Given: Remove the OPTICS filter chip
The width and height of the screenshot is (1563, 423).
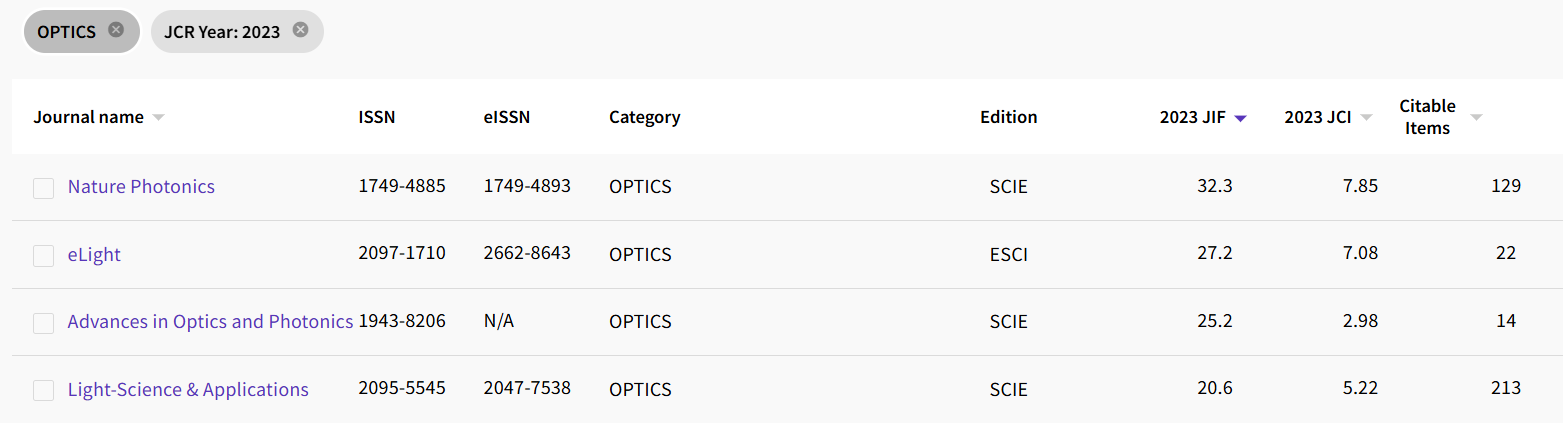Looking at the screenshot, I should pyautogui.click(x=116, y=30).
